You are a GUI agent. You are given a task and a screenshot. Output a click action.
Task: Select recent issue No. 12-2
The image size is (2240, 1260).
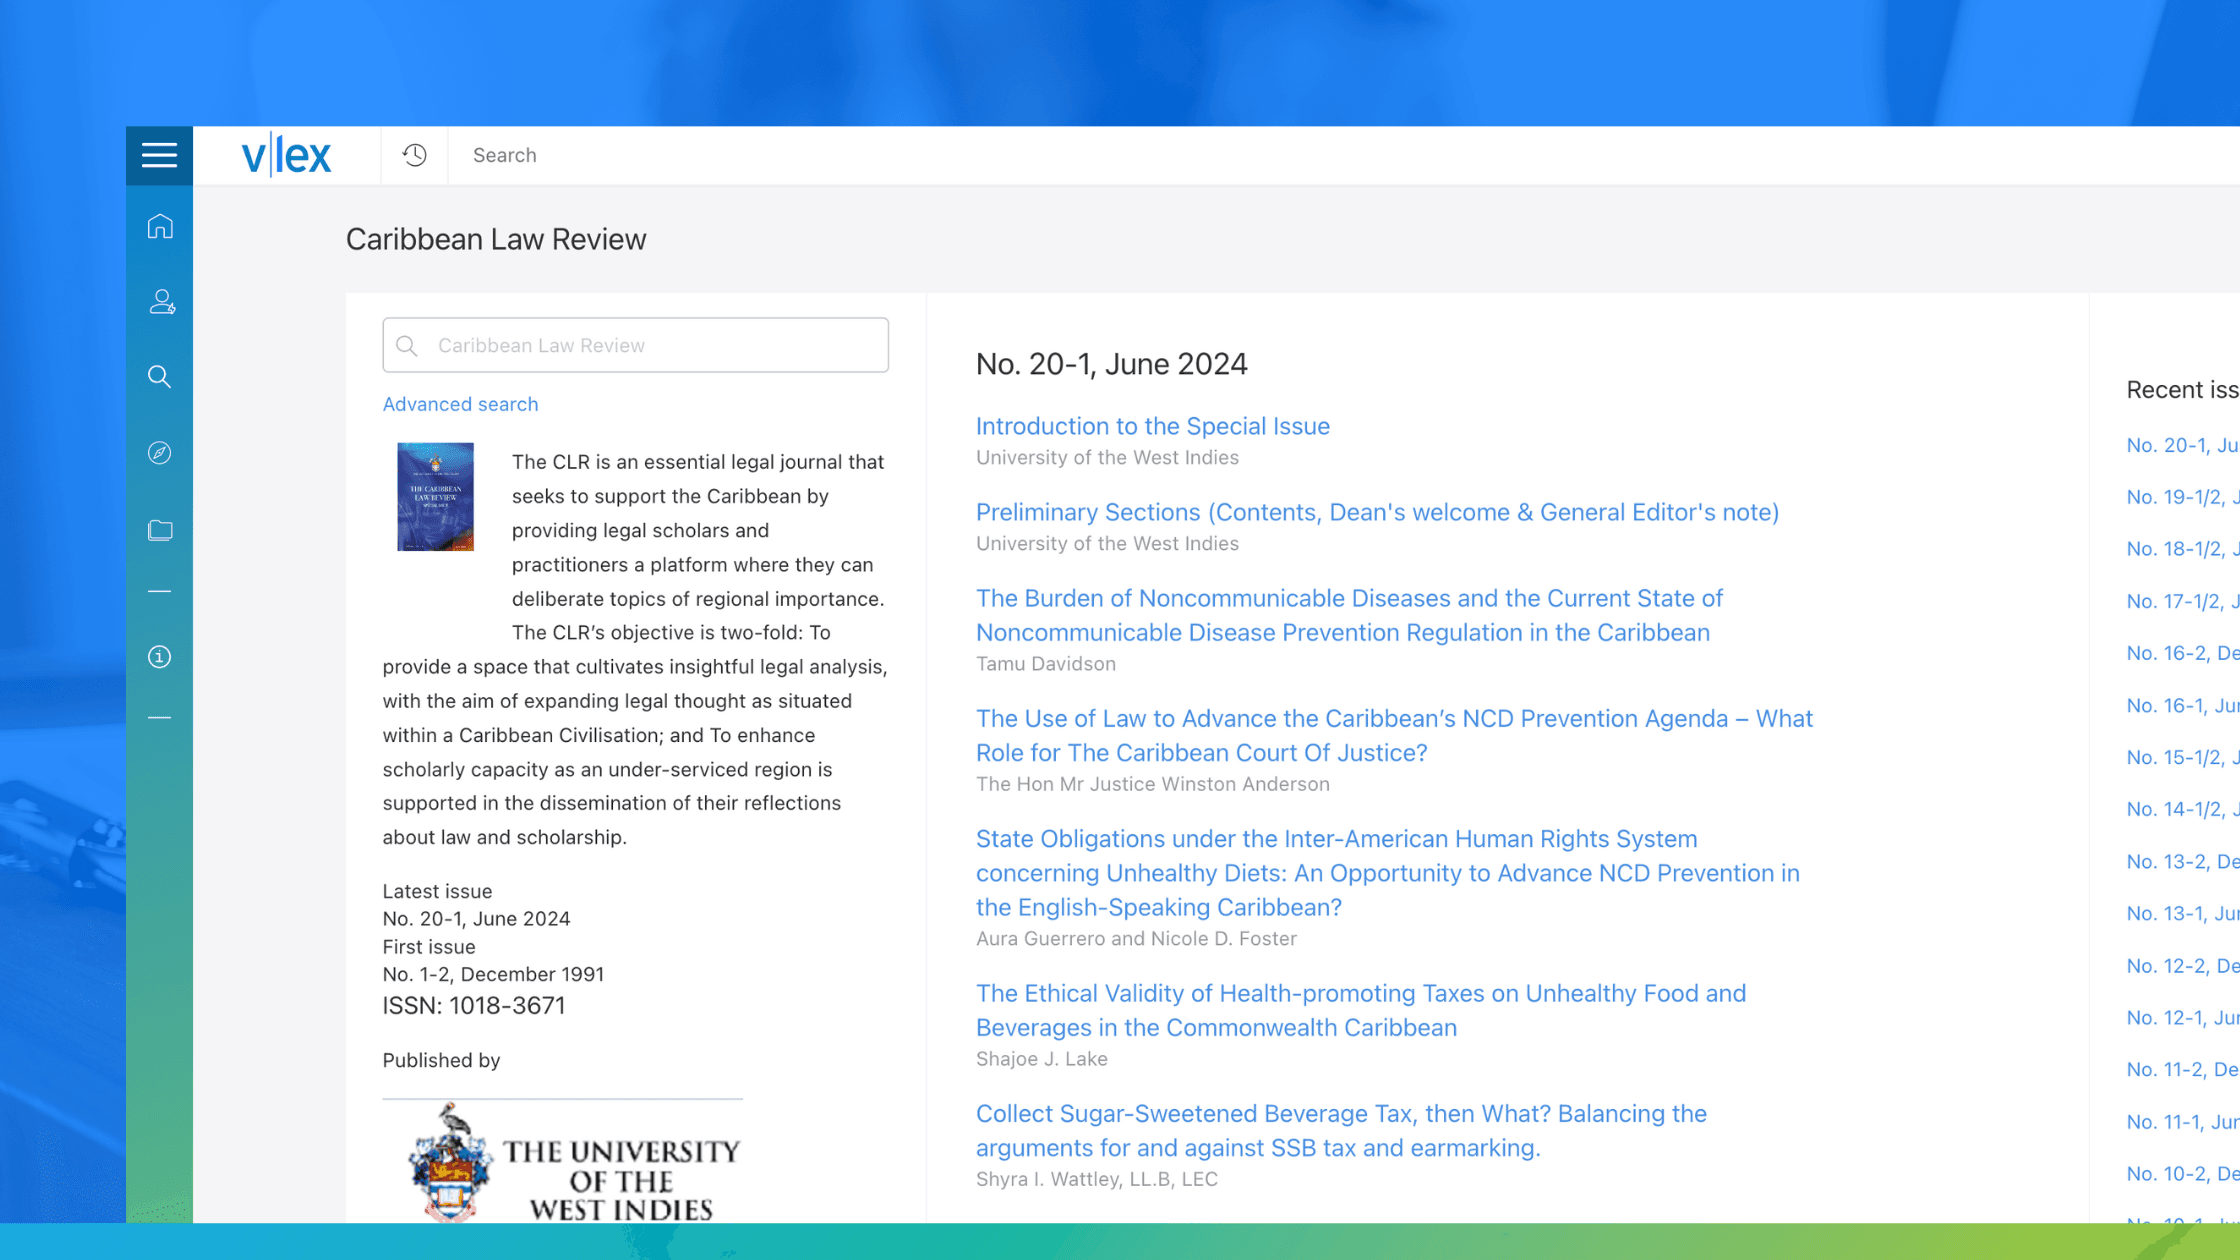pyautogui.click(x=2183, y=965)
